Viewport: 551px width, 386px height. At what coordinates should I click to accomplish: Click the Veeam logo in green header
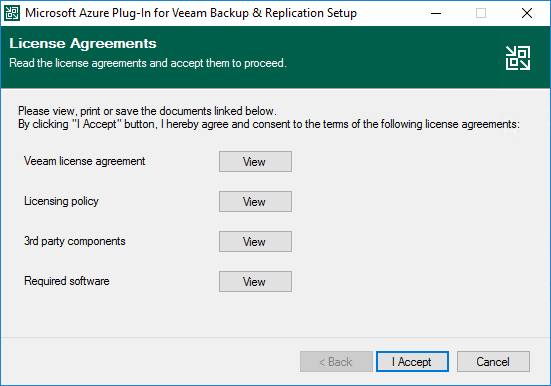[518, 58]
